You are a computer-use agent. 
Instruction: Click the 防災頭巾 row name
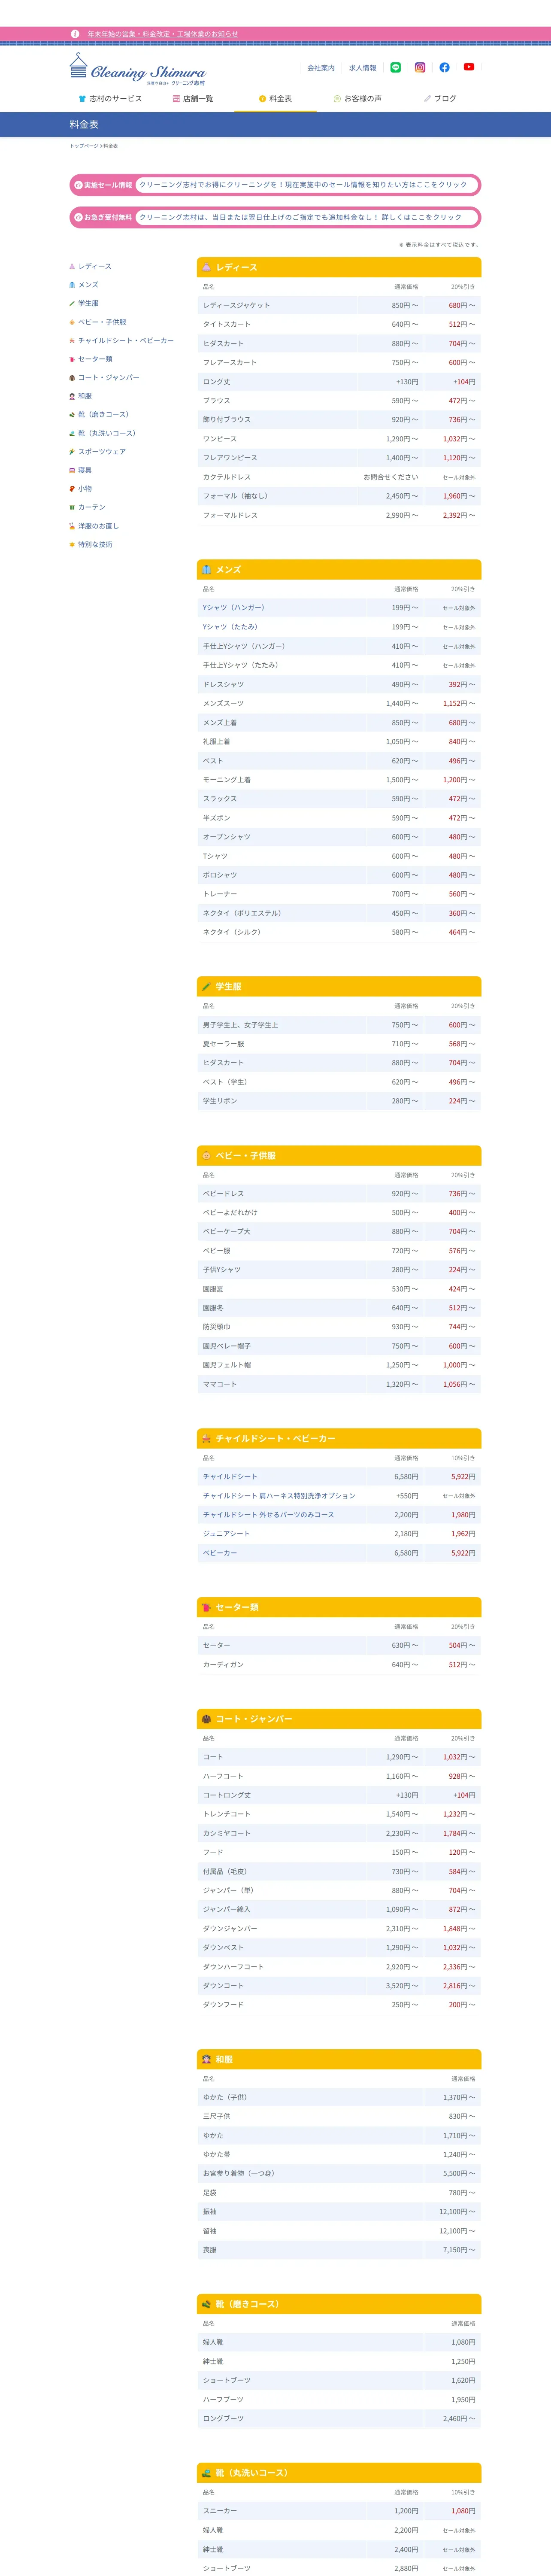[x=216, y=1328]
